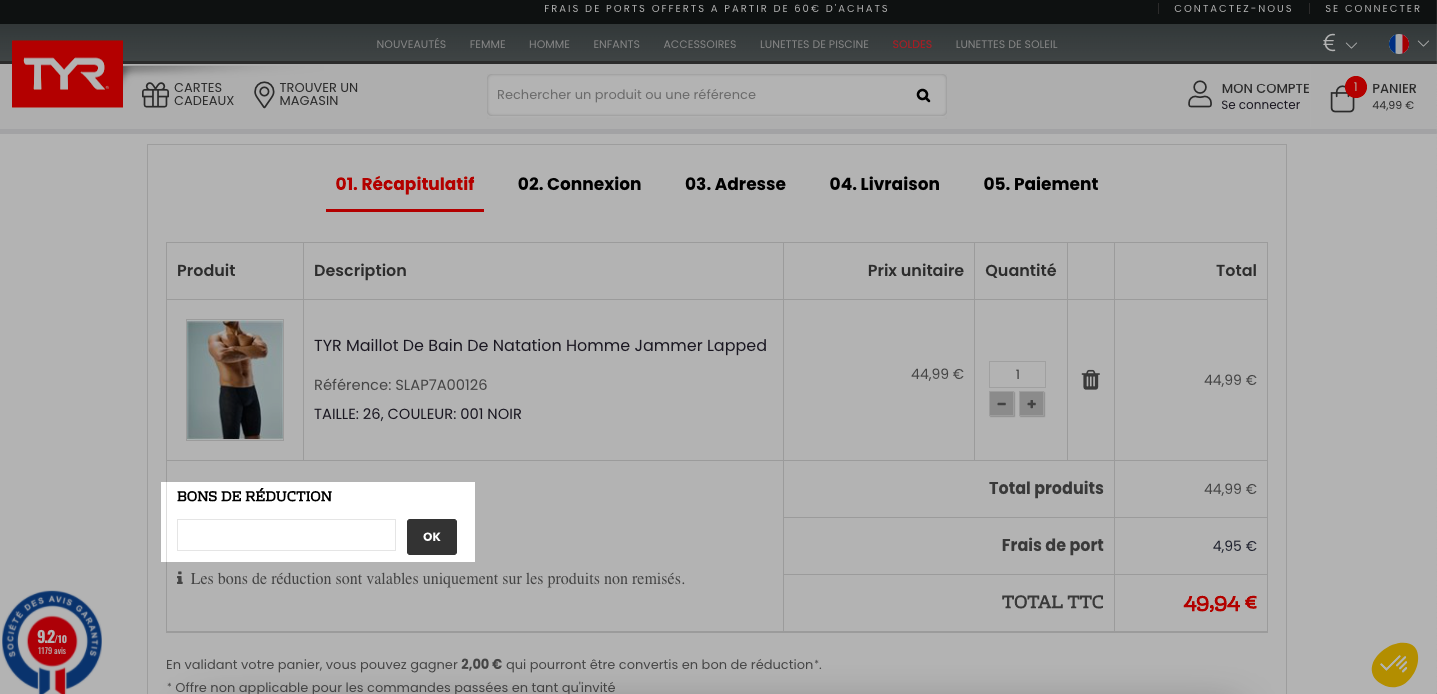1437x694 pixels.
Task: Expand the French flag language dropdown
Action: (x=1408, y=44)
